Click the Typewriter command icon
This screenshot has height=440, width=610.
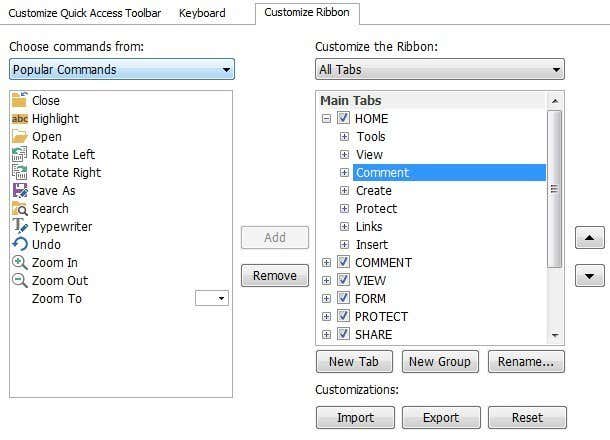[19, 226]
